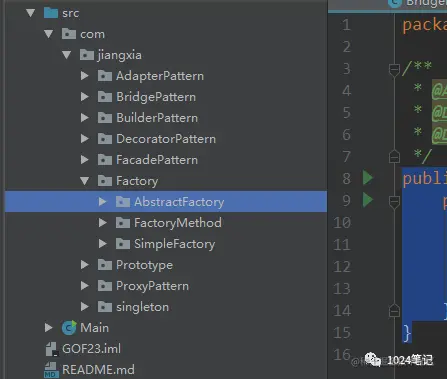Select the AbstractFactory package row
Screen dimensions: 447x379
pyautogui.click(x=166, y=202)
